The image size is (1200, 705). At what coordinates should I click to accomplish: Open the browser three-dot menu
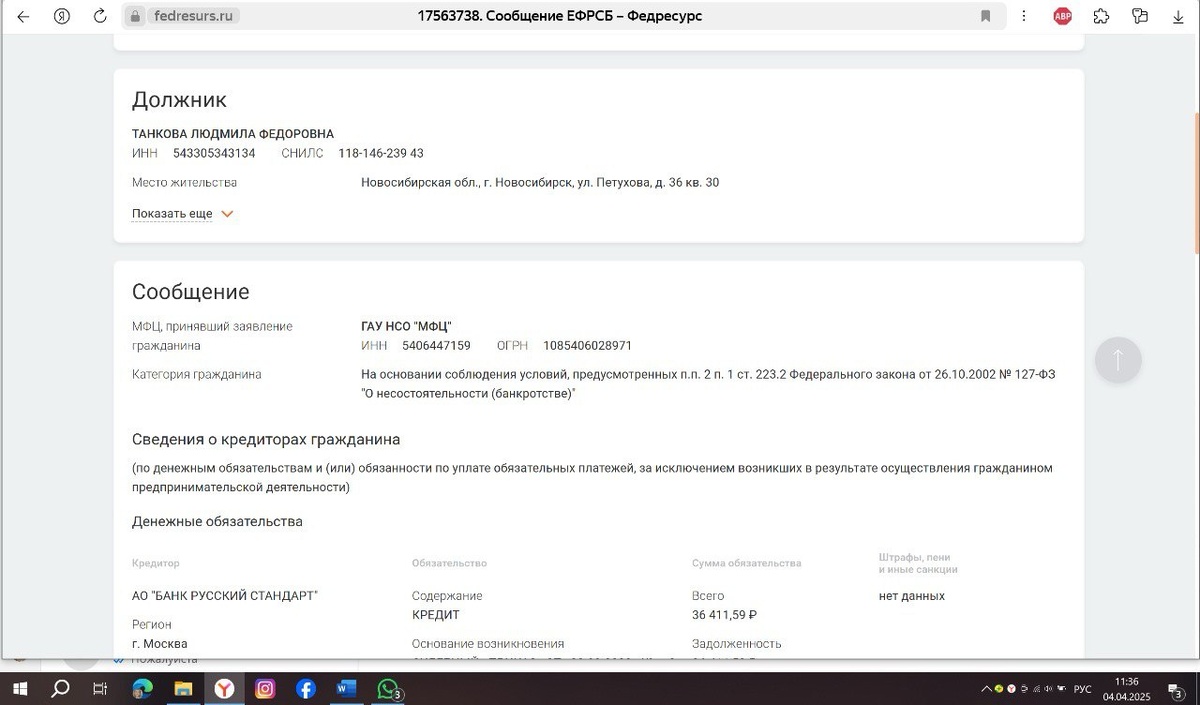click(1023, 16)
